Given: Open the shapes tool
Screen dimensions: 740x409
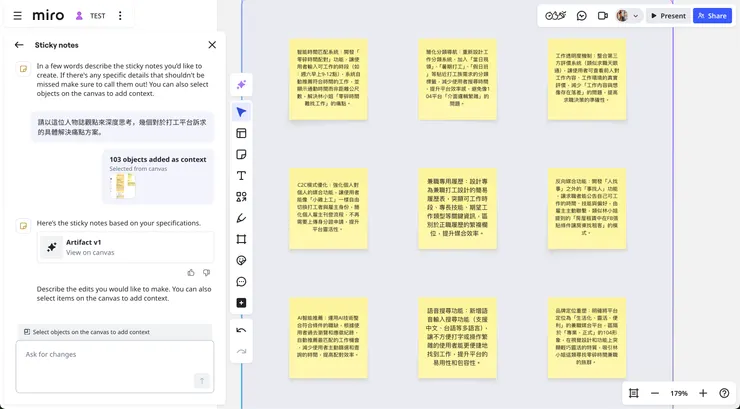Looking at the screenshot, I should tap(241, 197).
